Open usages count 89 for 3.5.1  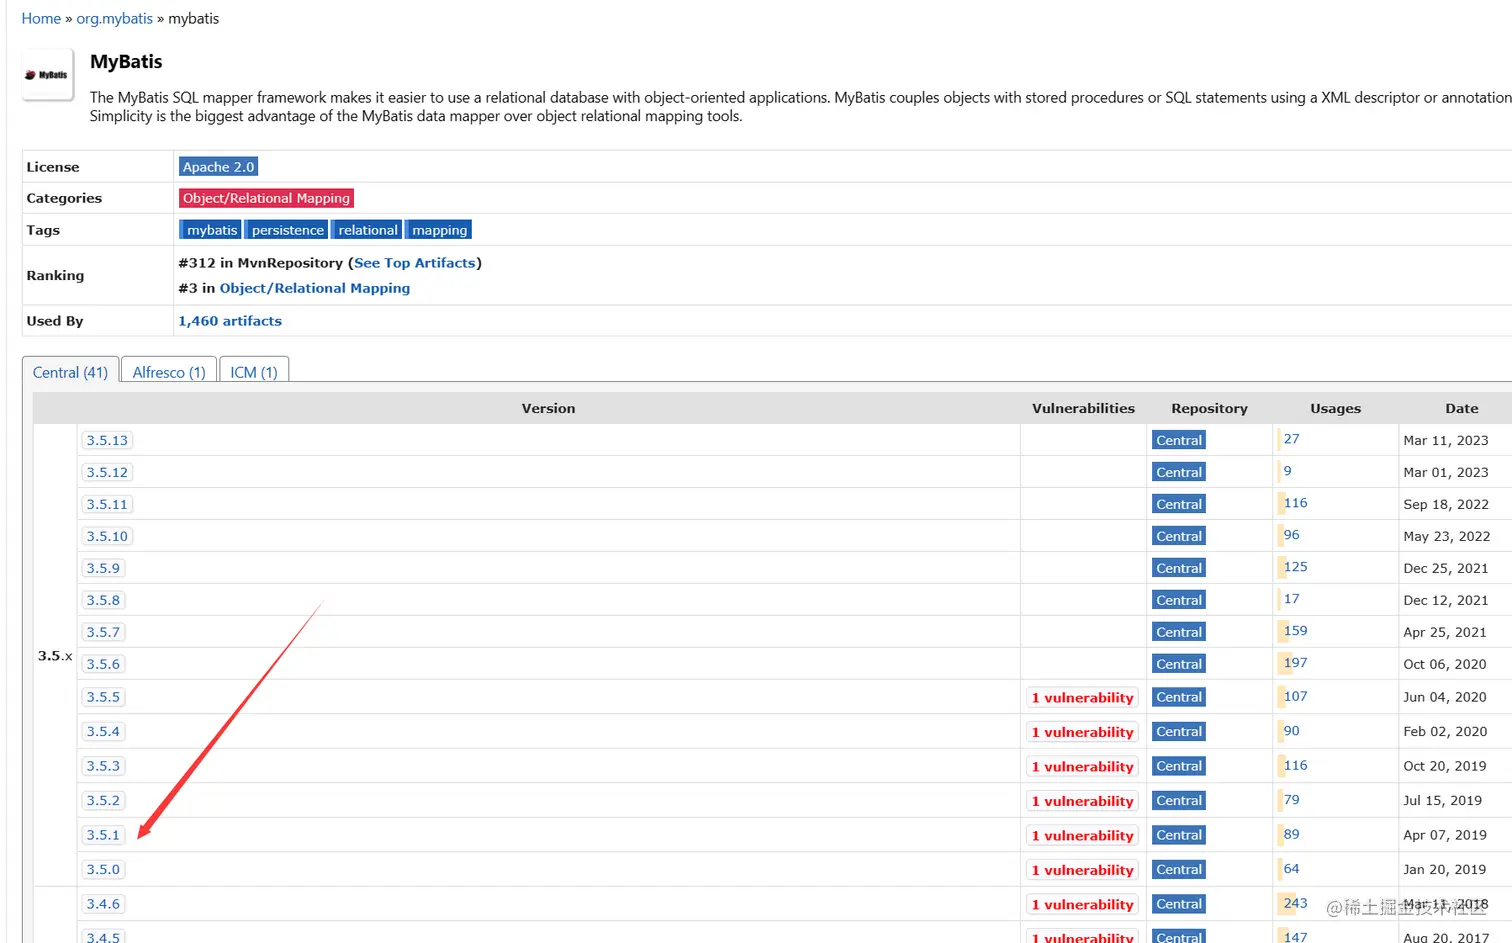point(1291,834)
